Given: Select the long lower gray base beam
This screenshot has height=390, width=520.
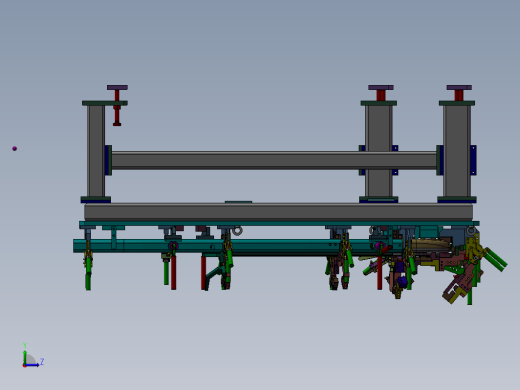Looking at the screenshot, I should coord(278,212).
